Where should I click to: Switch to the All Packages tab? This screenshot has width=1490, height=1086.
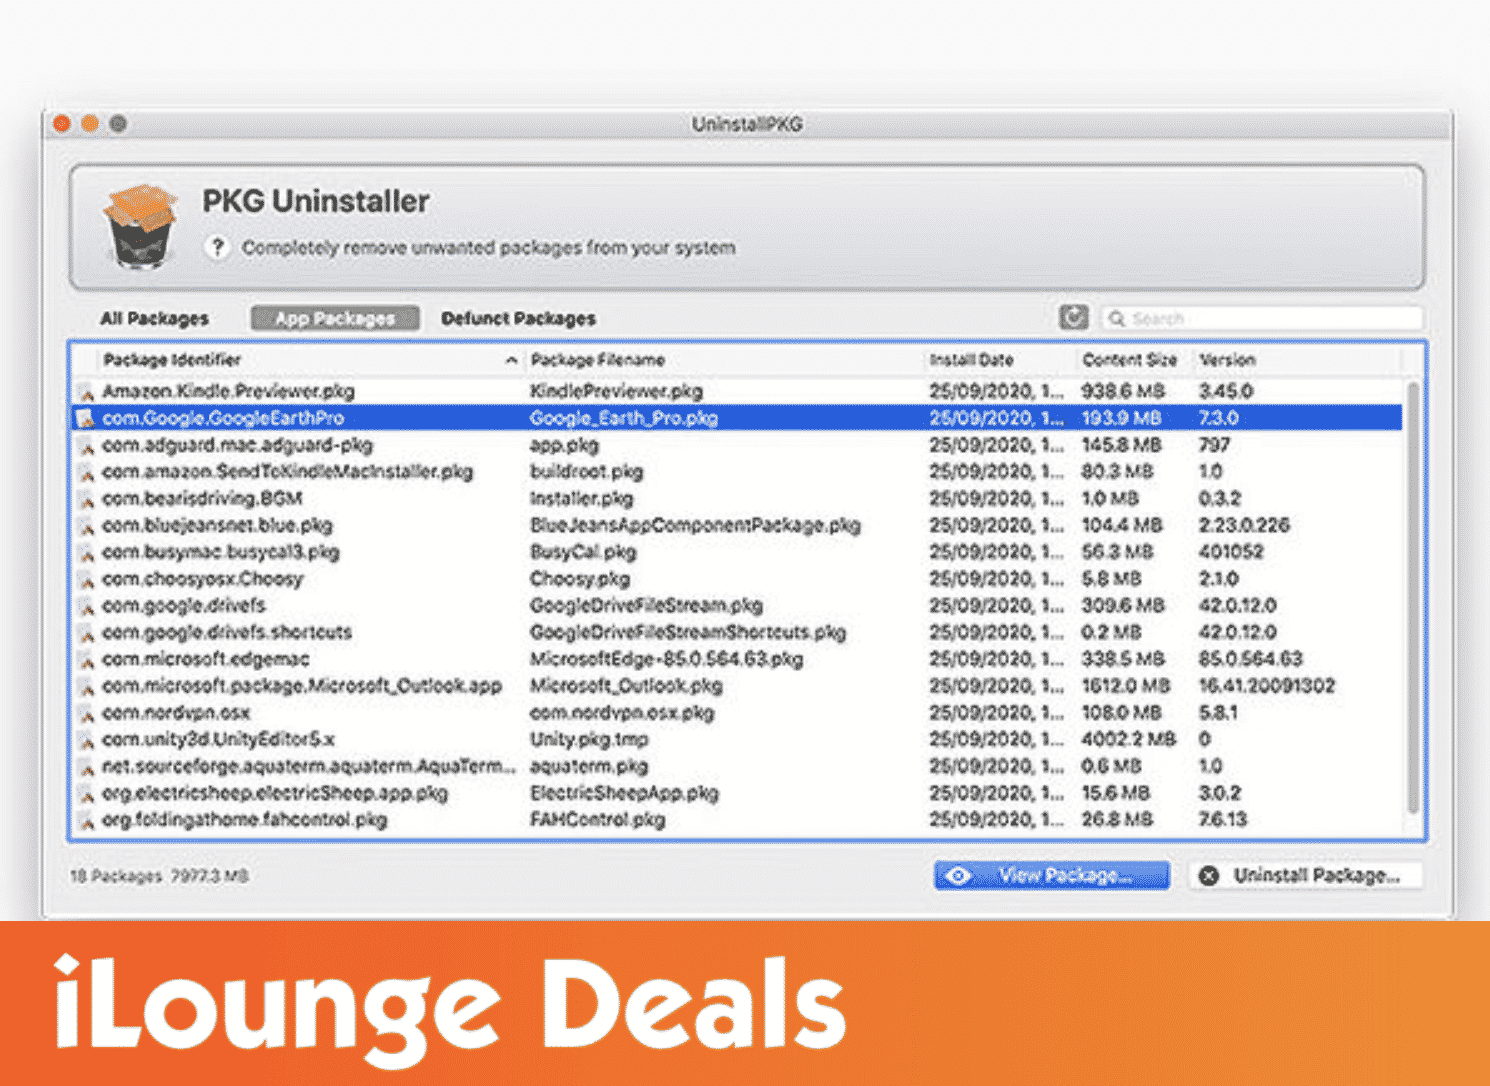pyautogui.click(x=154, y=319)
